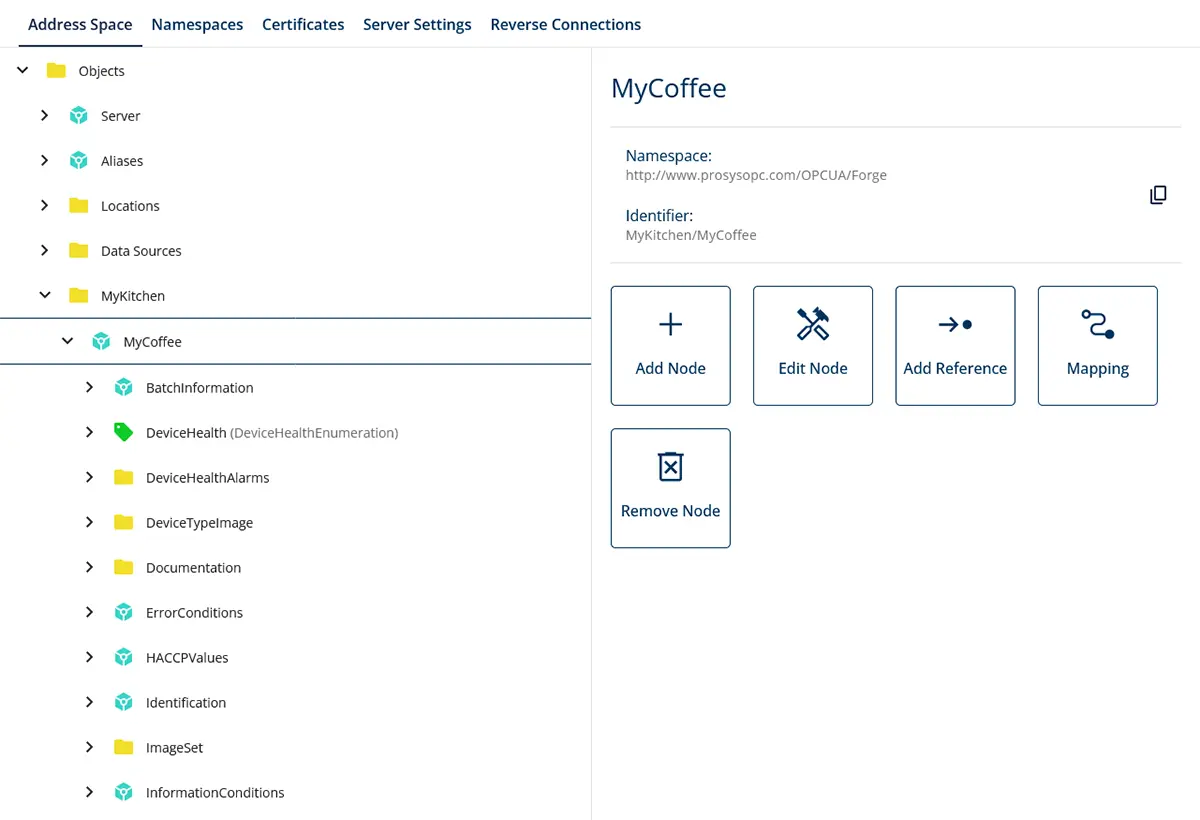
Task: Expand the BatchInformation node
Action: (89, 388)
